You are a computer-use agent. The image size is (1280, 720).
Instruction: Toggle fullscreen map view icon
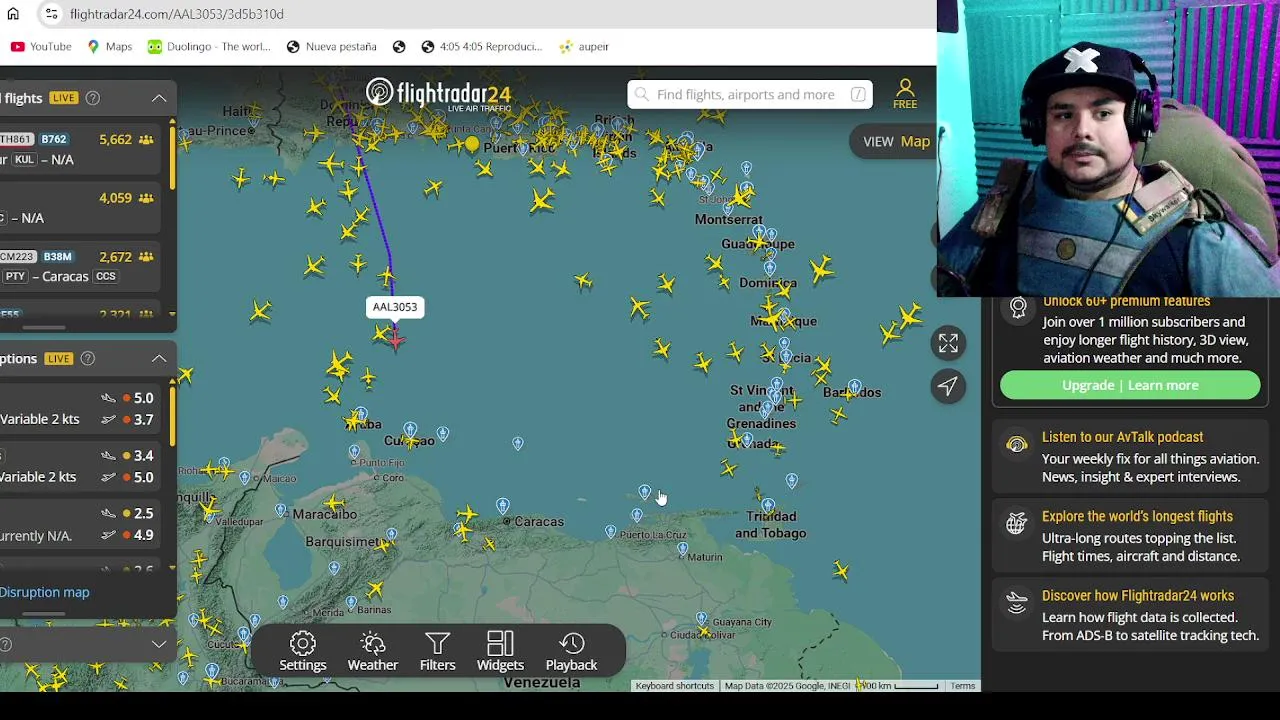(x=948, y=343)
